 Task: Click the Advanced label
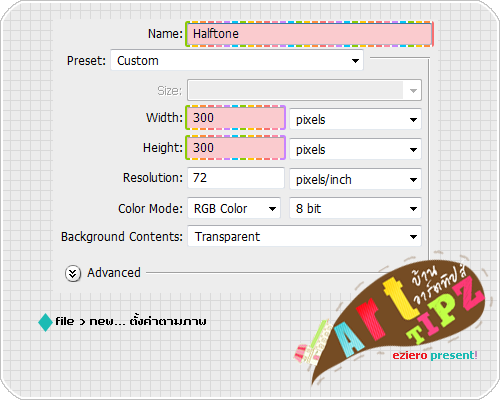(x=114, y=273)
